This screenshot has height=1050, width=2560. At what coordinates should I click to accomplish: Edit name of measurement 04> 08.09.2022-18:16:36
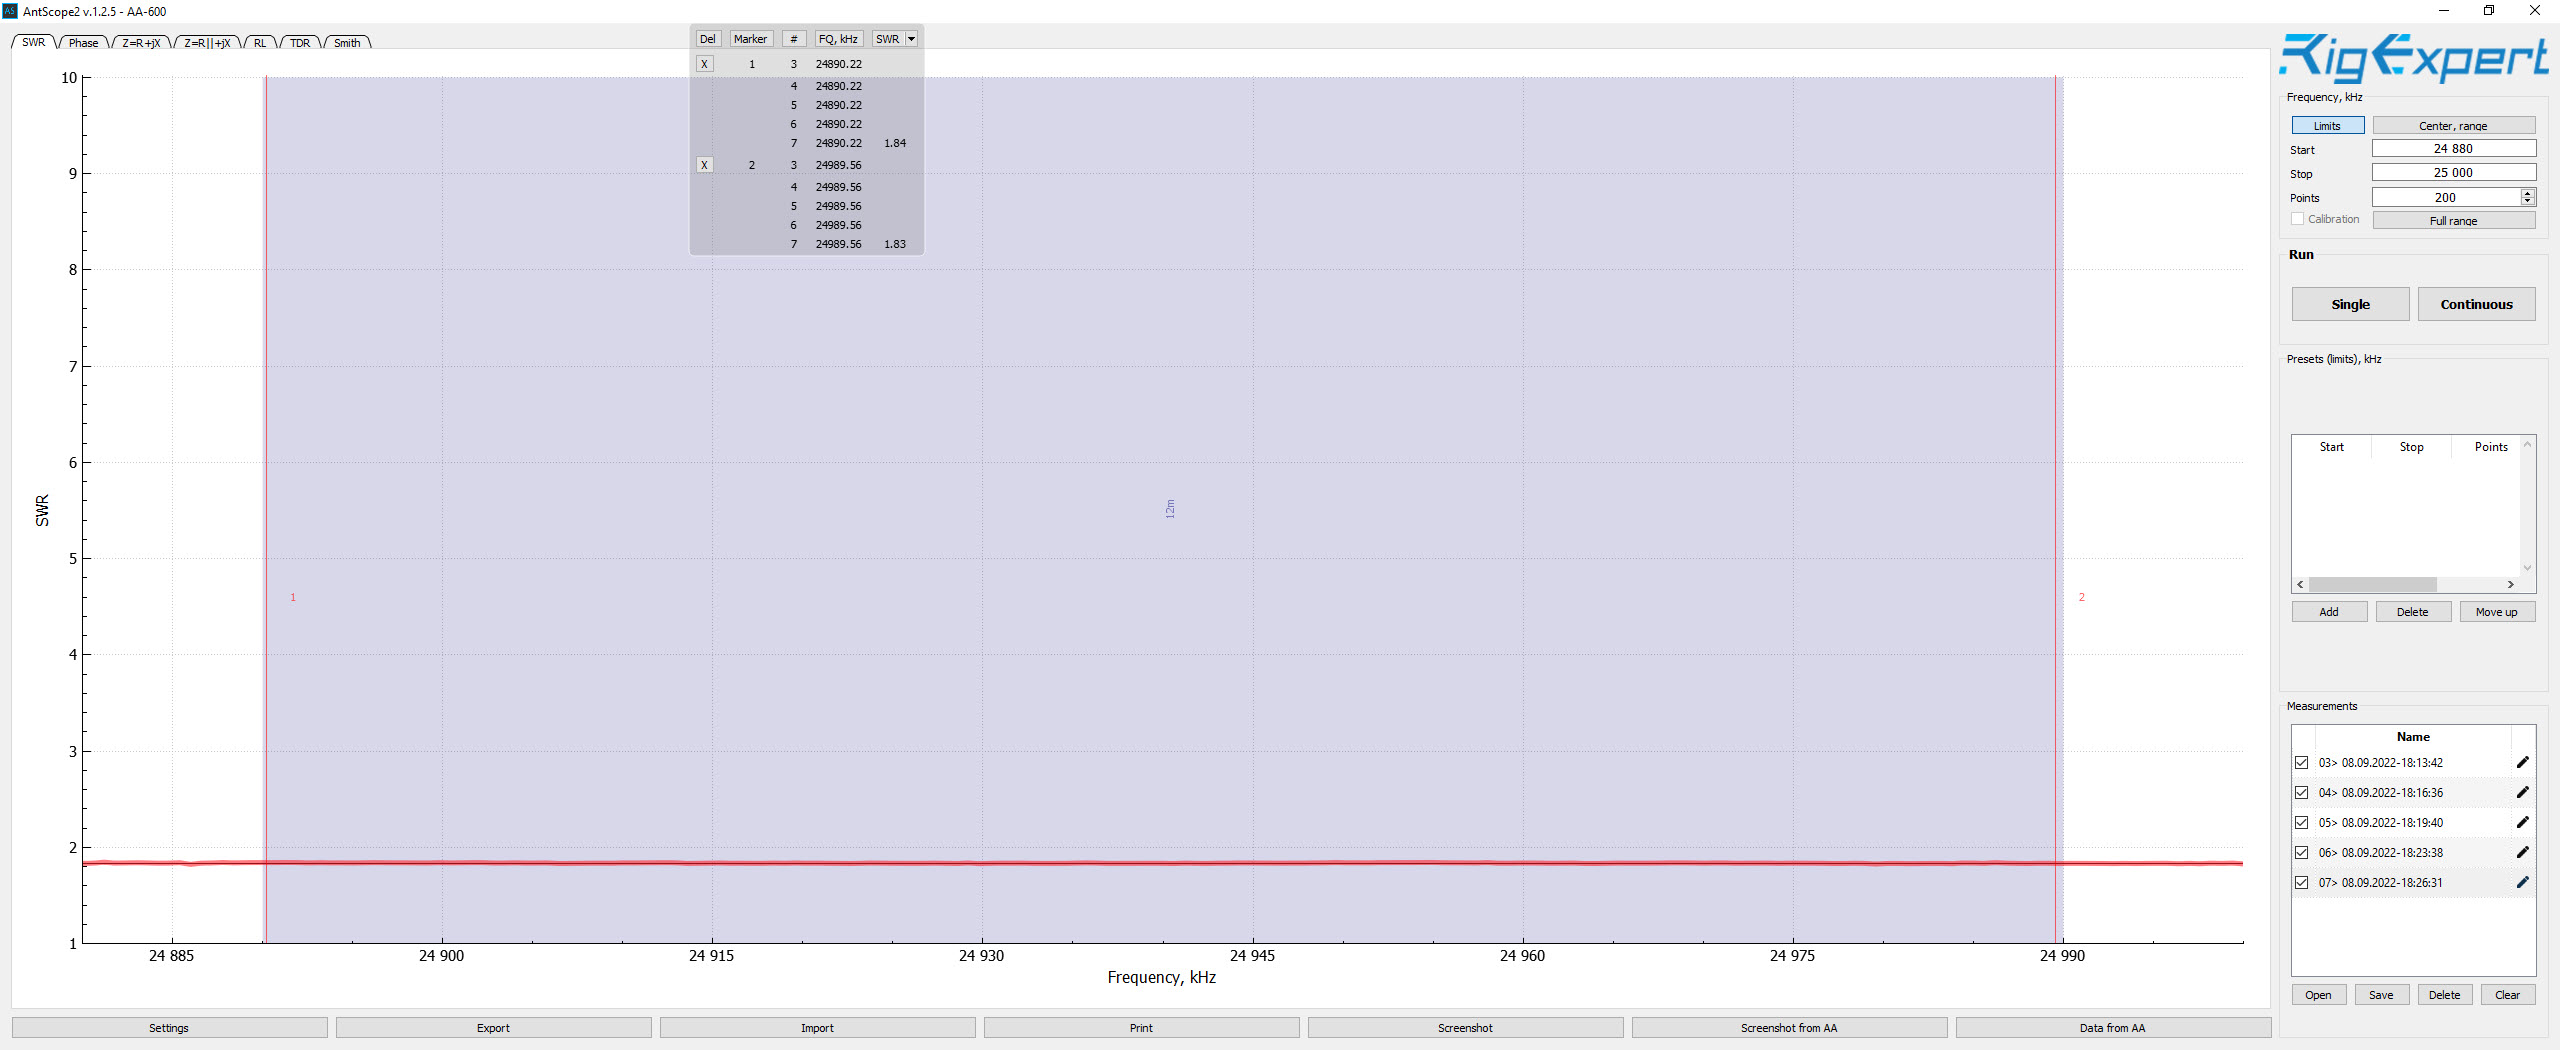pos(2522,792)
